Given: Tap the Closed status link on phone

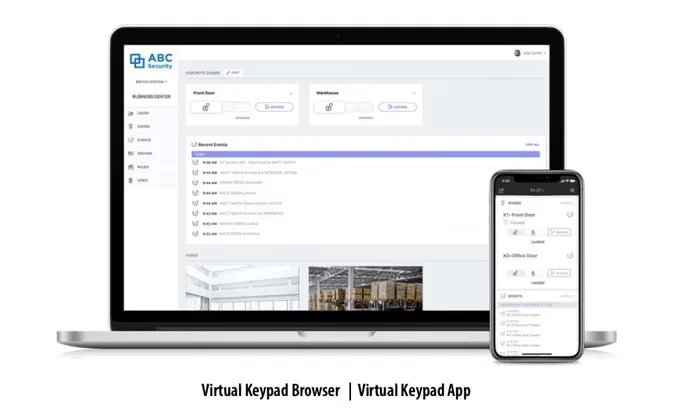Looking at the screenshot, I should [517, 222].
